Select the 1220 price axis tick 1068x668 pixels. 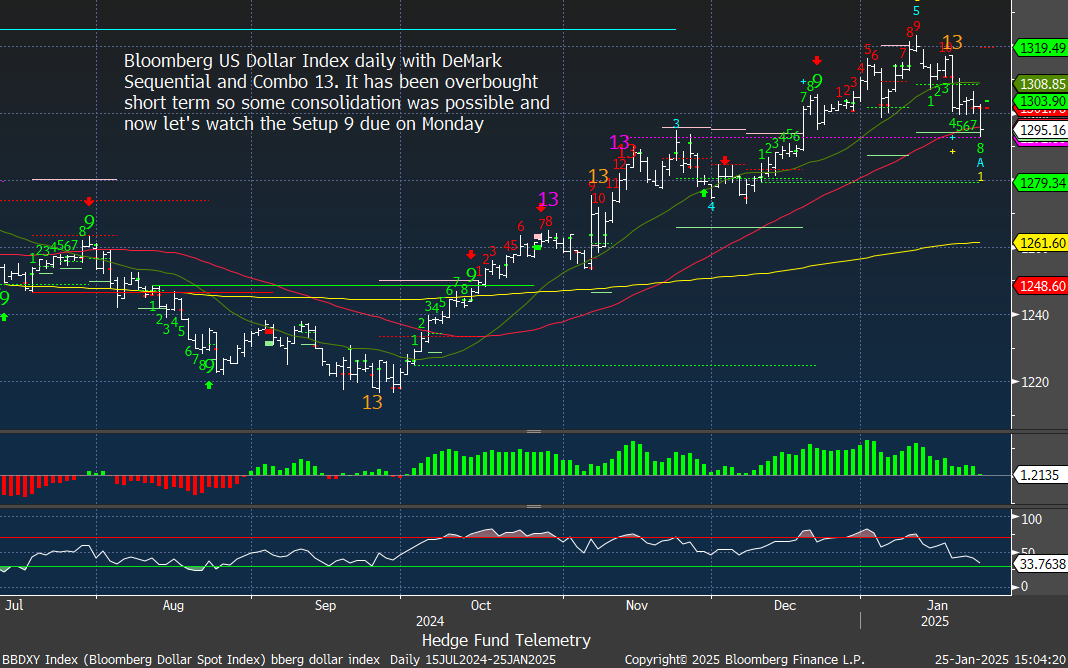(x=1034, y=382)
